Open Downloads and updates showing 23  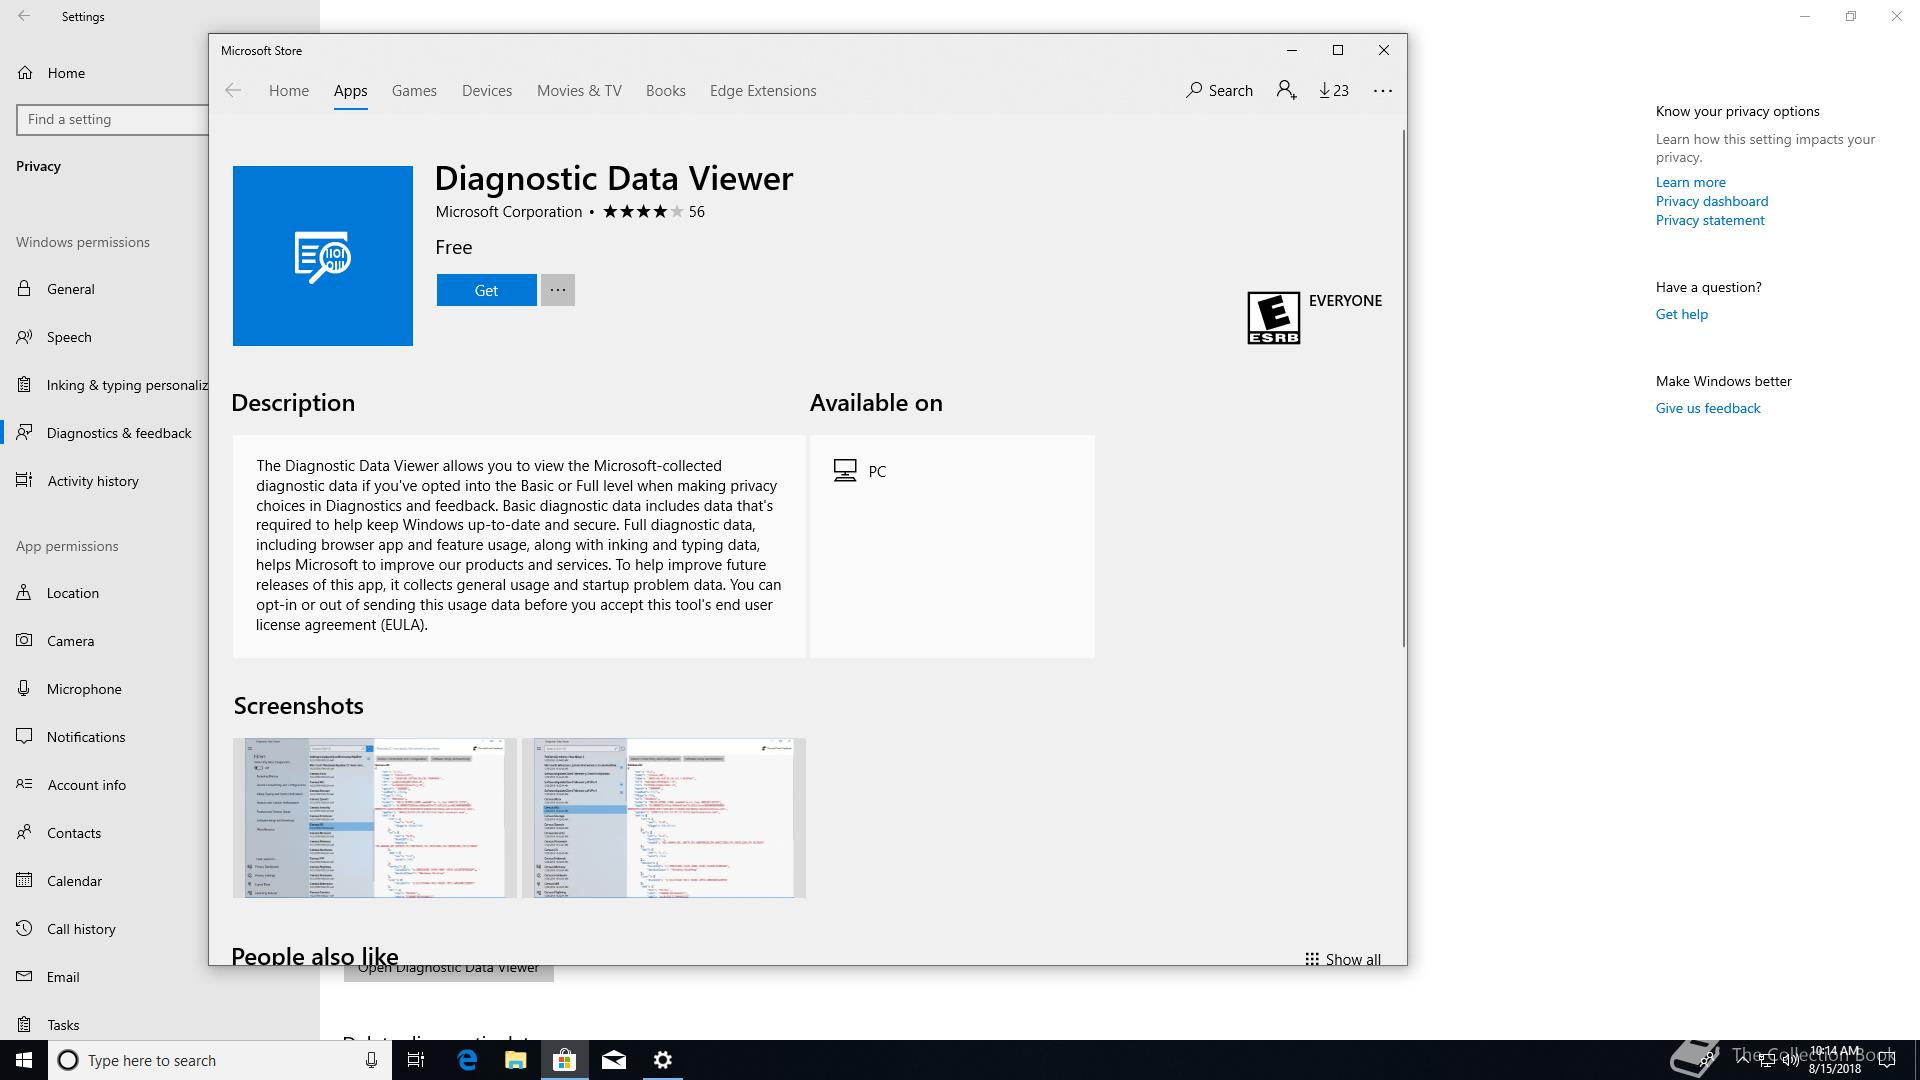(x=1334, y=91)
